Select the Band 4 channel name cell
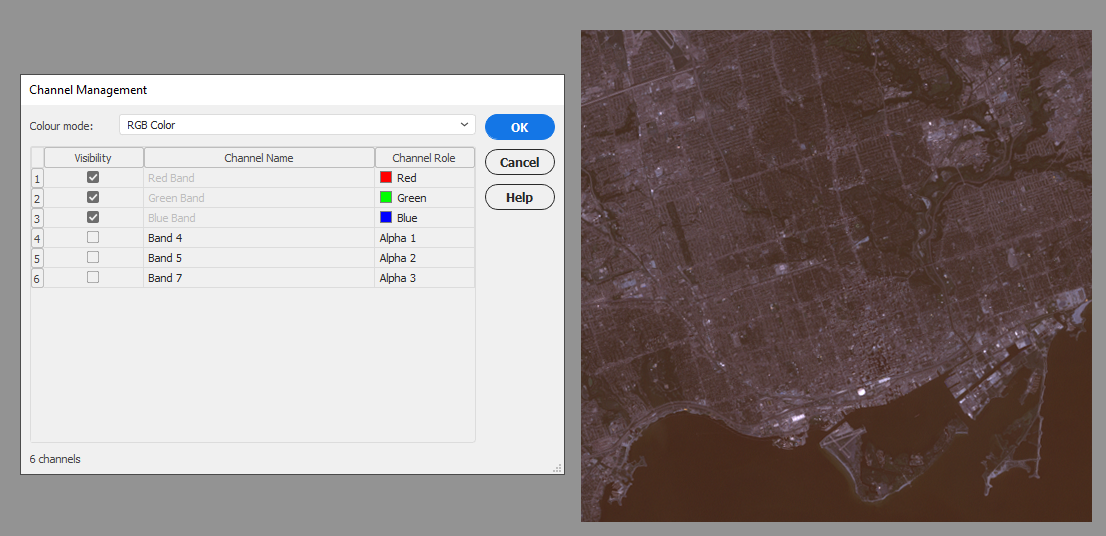1106x536 pixels. coord(259,238)
